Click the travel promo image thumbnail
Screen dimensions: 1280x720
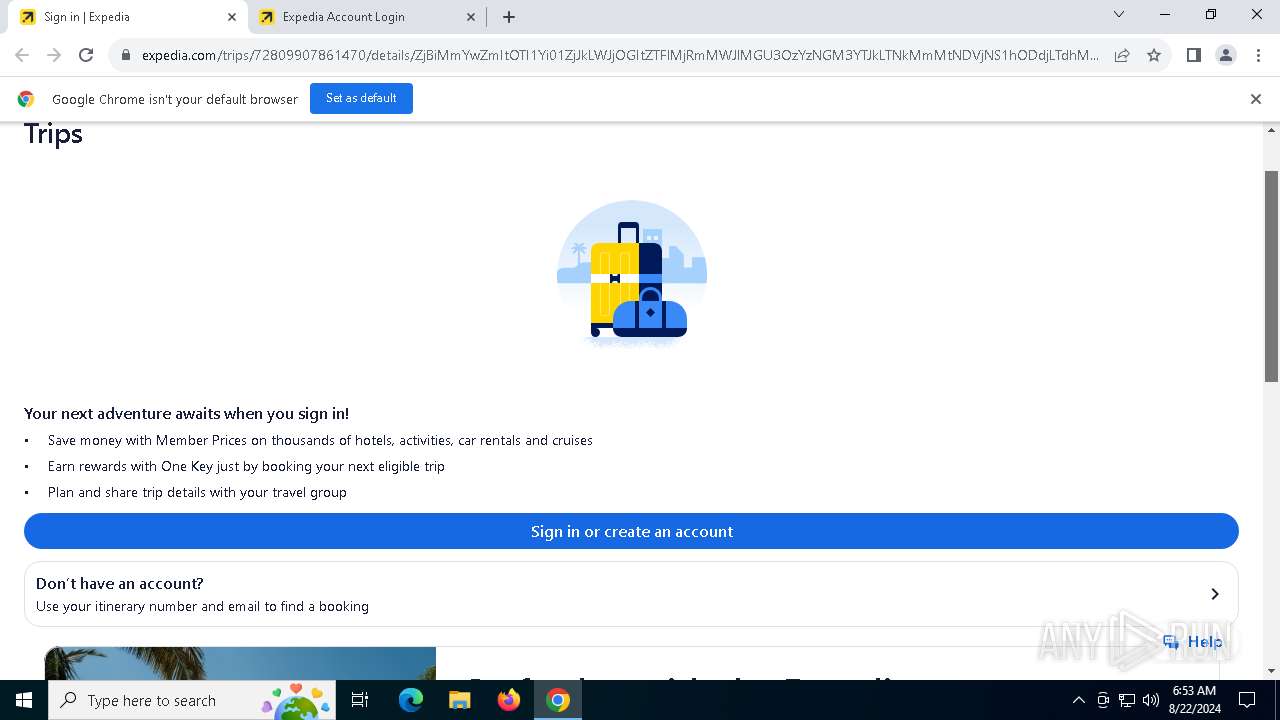pos(240,663)
